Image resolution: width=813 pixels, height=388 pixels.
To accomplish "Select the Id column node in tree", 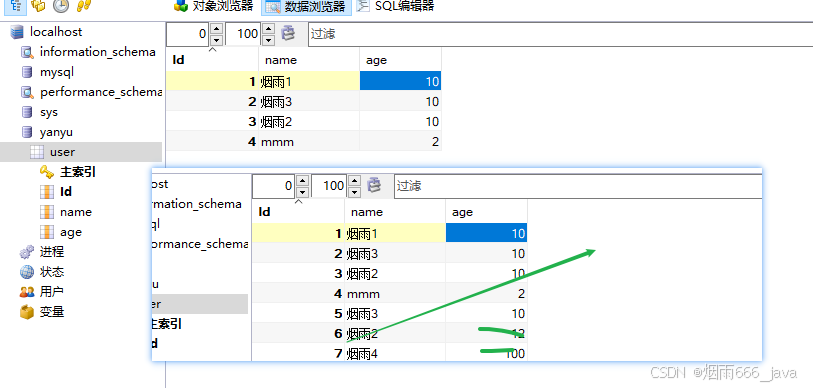I will [66, 192].
